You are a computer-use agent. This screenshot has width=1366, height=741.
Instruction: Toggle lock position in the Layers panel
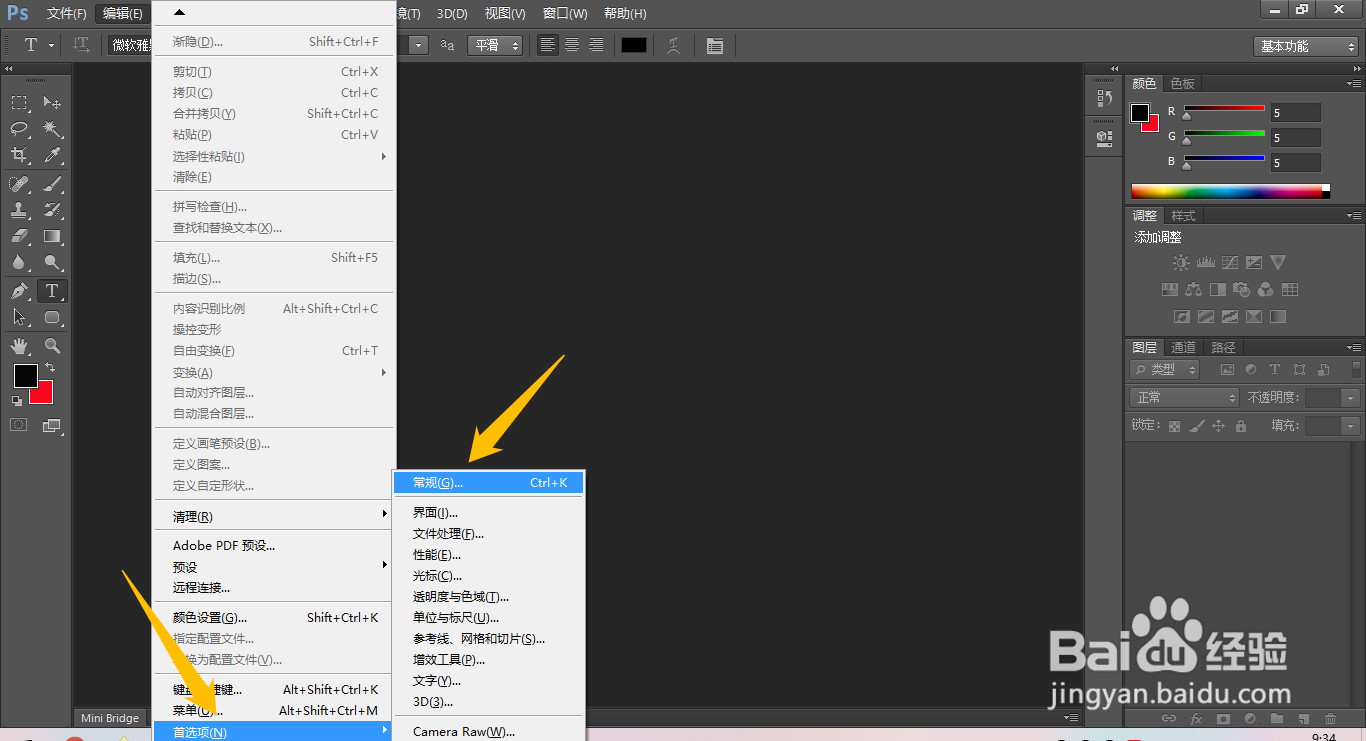click(x=1219, y=425)
